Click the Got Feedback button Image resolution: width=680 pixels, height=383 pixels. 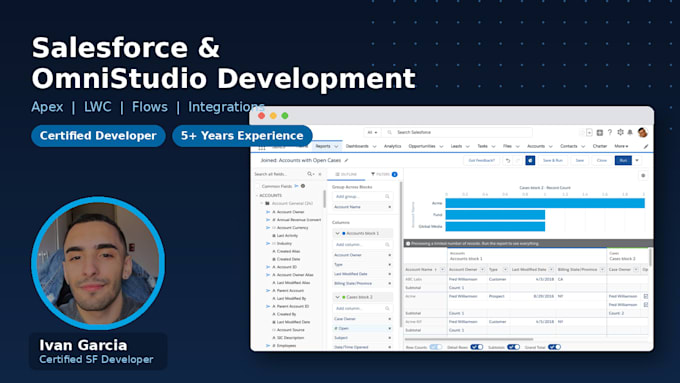[481, 160]
